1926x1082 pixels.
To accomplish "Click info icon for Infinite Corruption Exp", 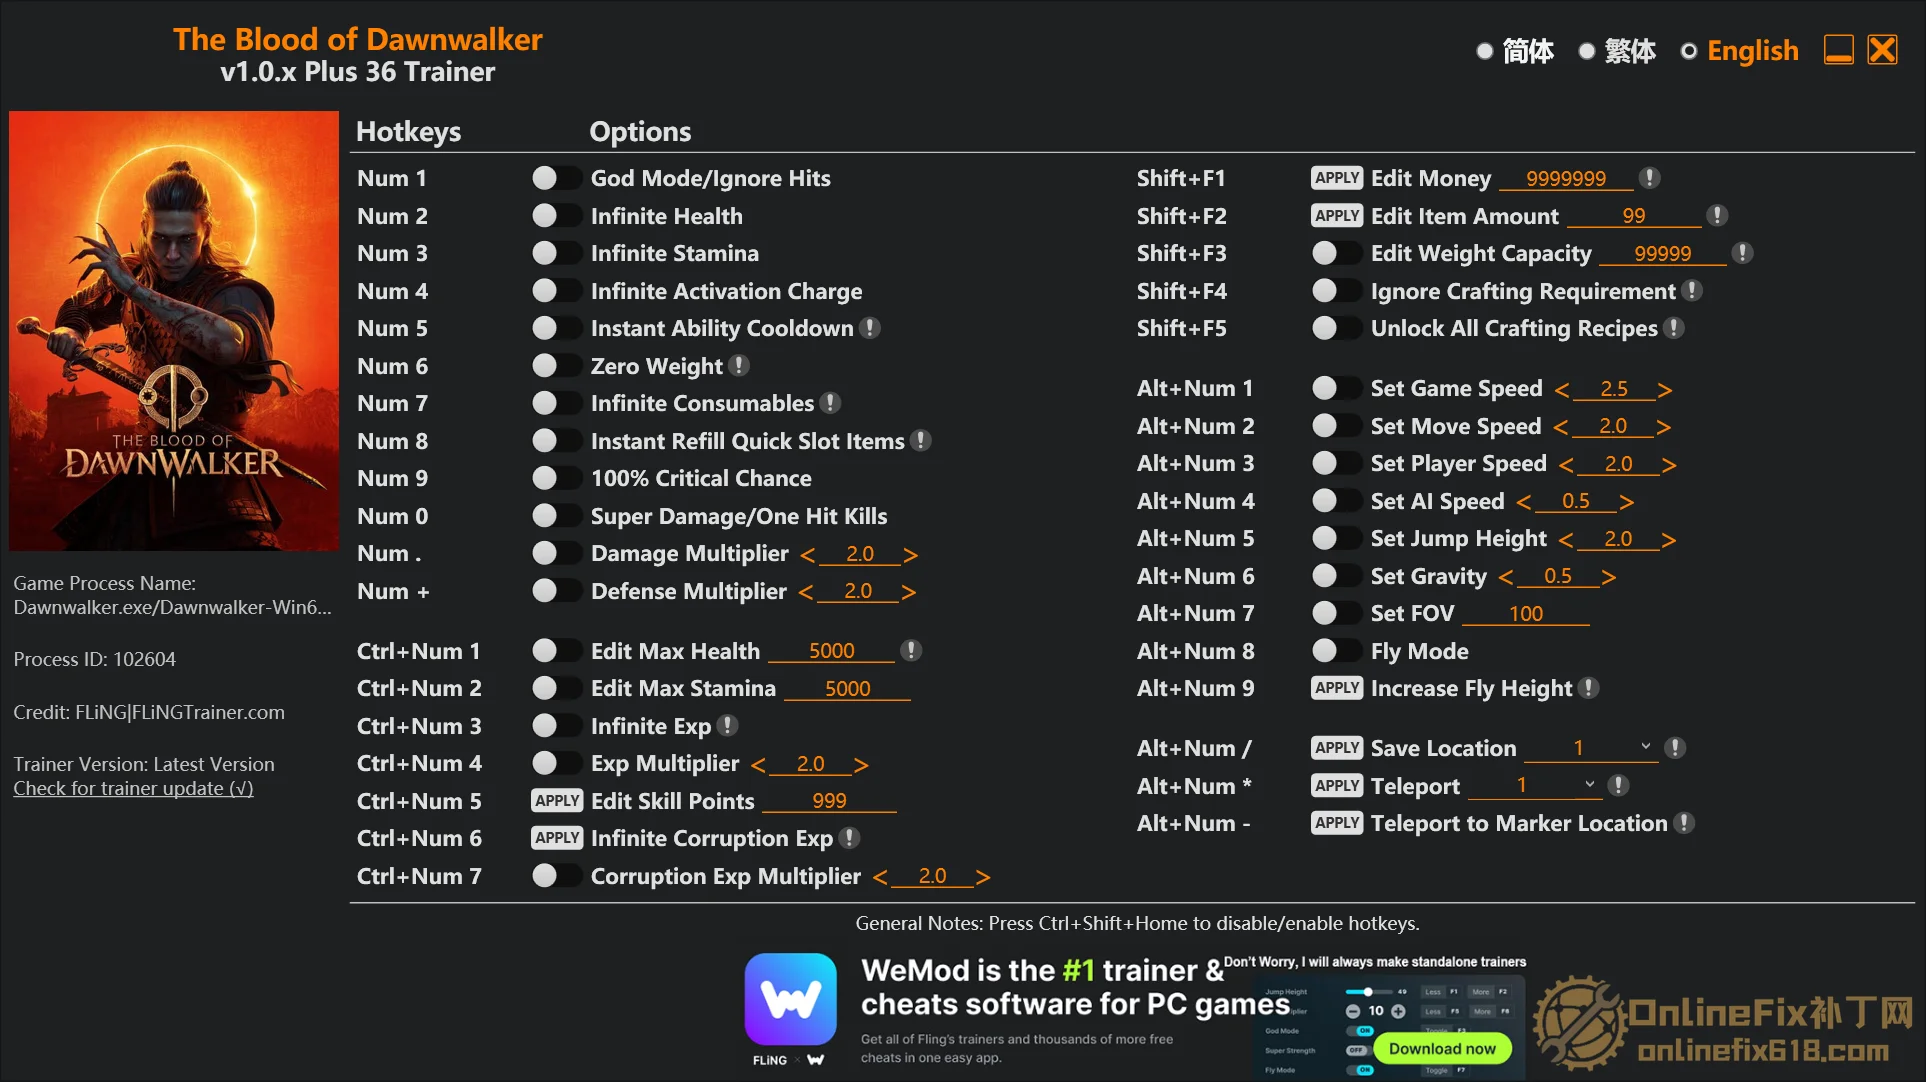I will [x=849, y=838].
